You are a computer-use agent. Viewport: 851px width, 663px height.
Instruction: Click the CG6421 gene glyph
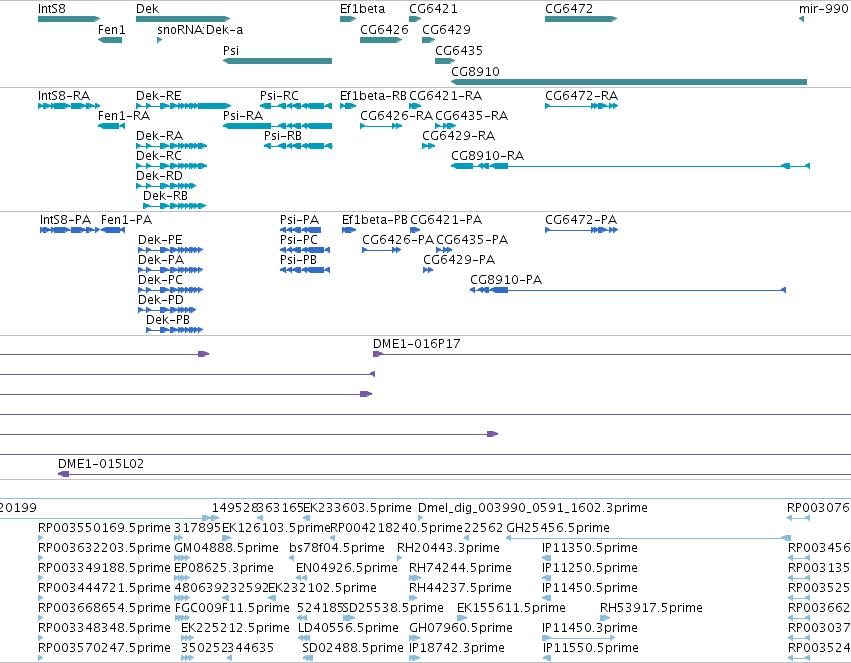point(415,19)
